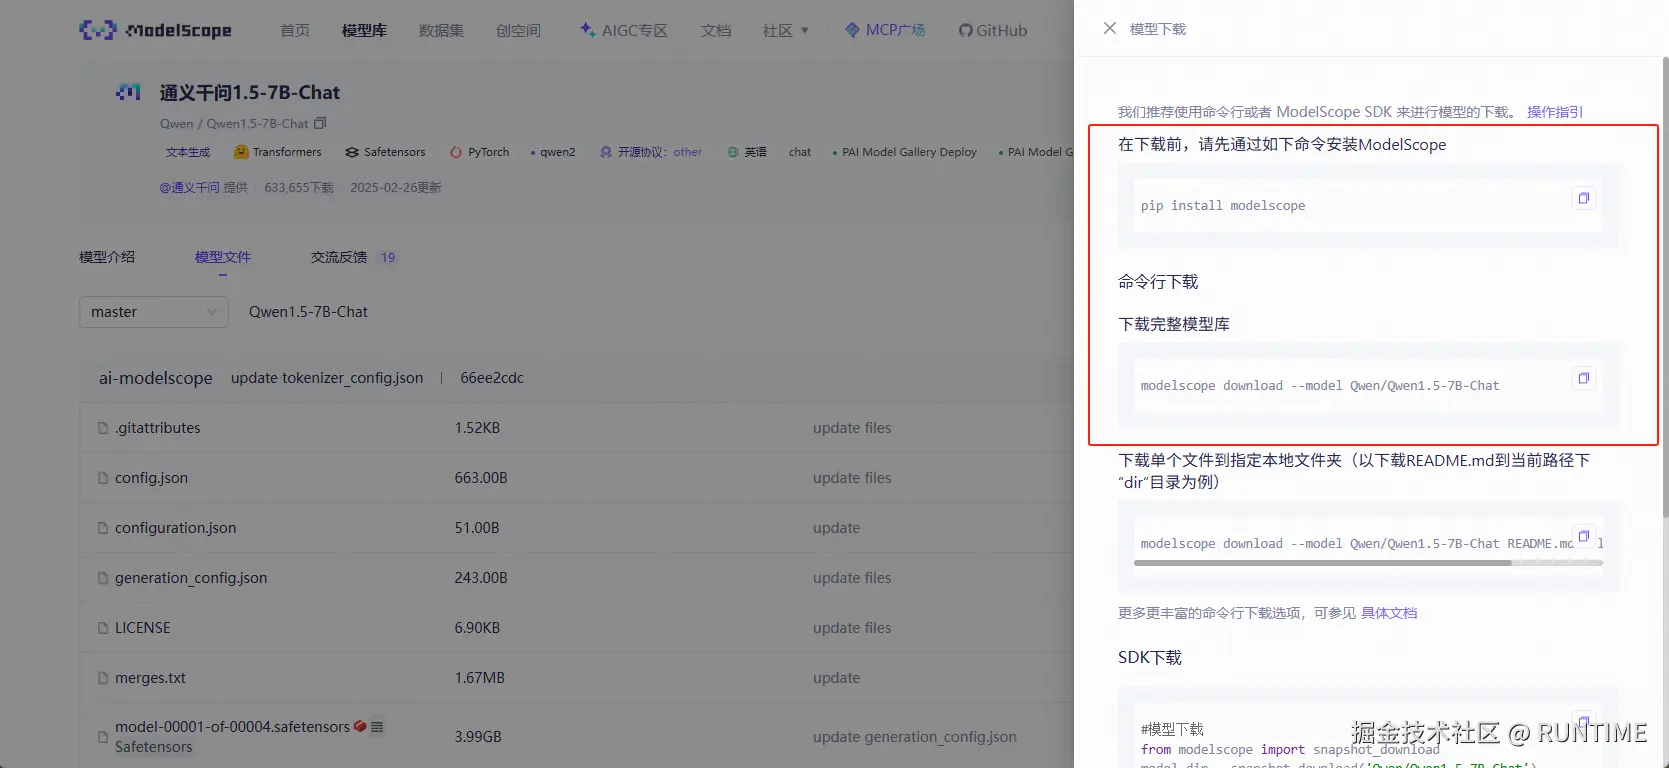Click the ModelScope logo
The height and width of the screenshot is (768, 1669).
pos(155,30)
